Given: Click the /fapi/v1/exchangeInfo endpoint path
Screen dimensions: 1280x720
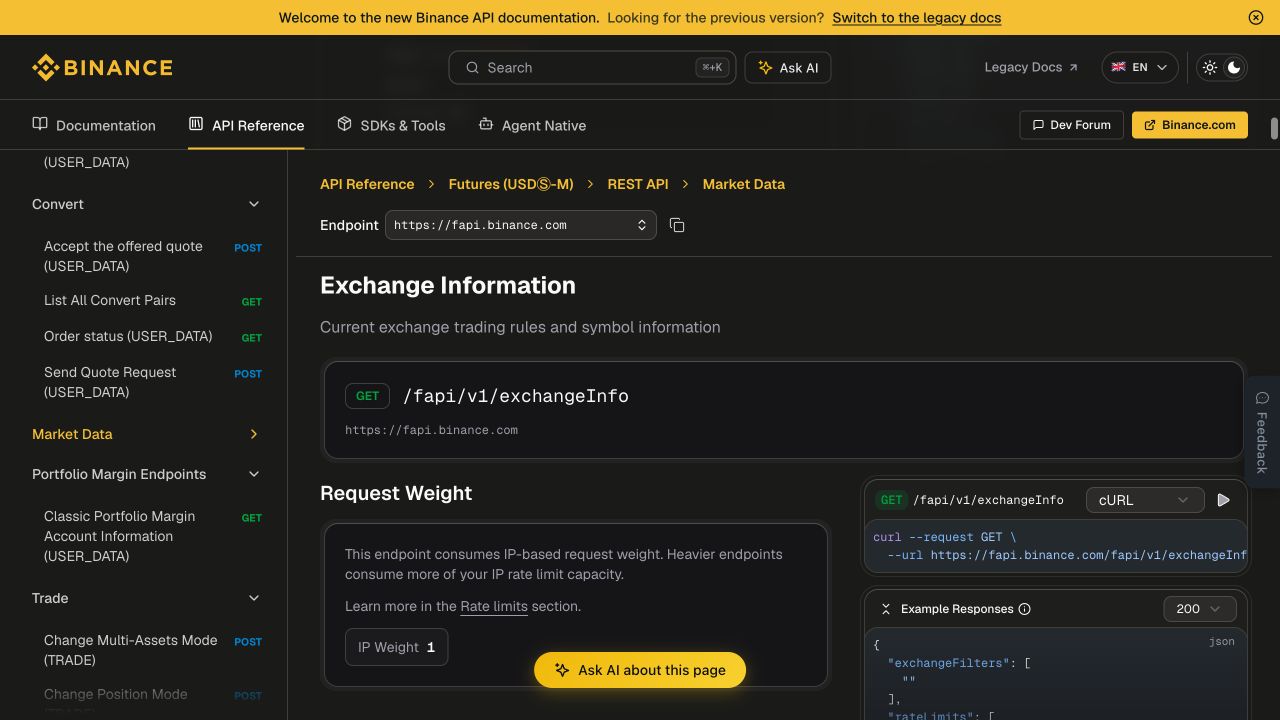Looking at the screenshot, I should coord(516,396).
